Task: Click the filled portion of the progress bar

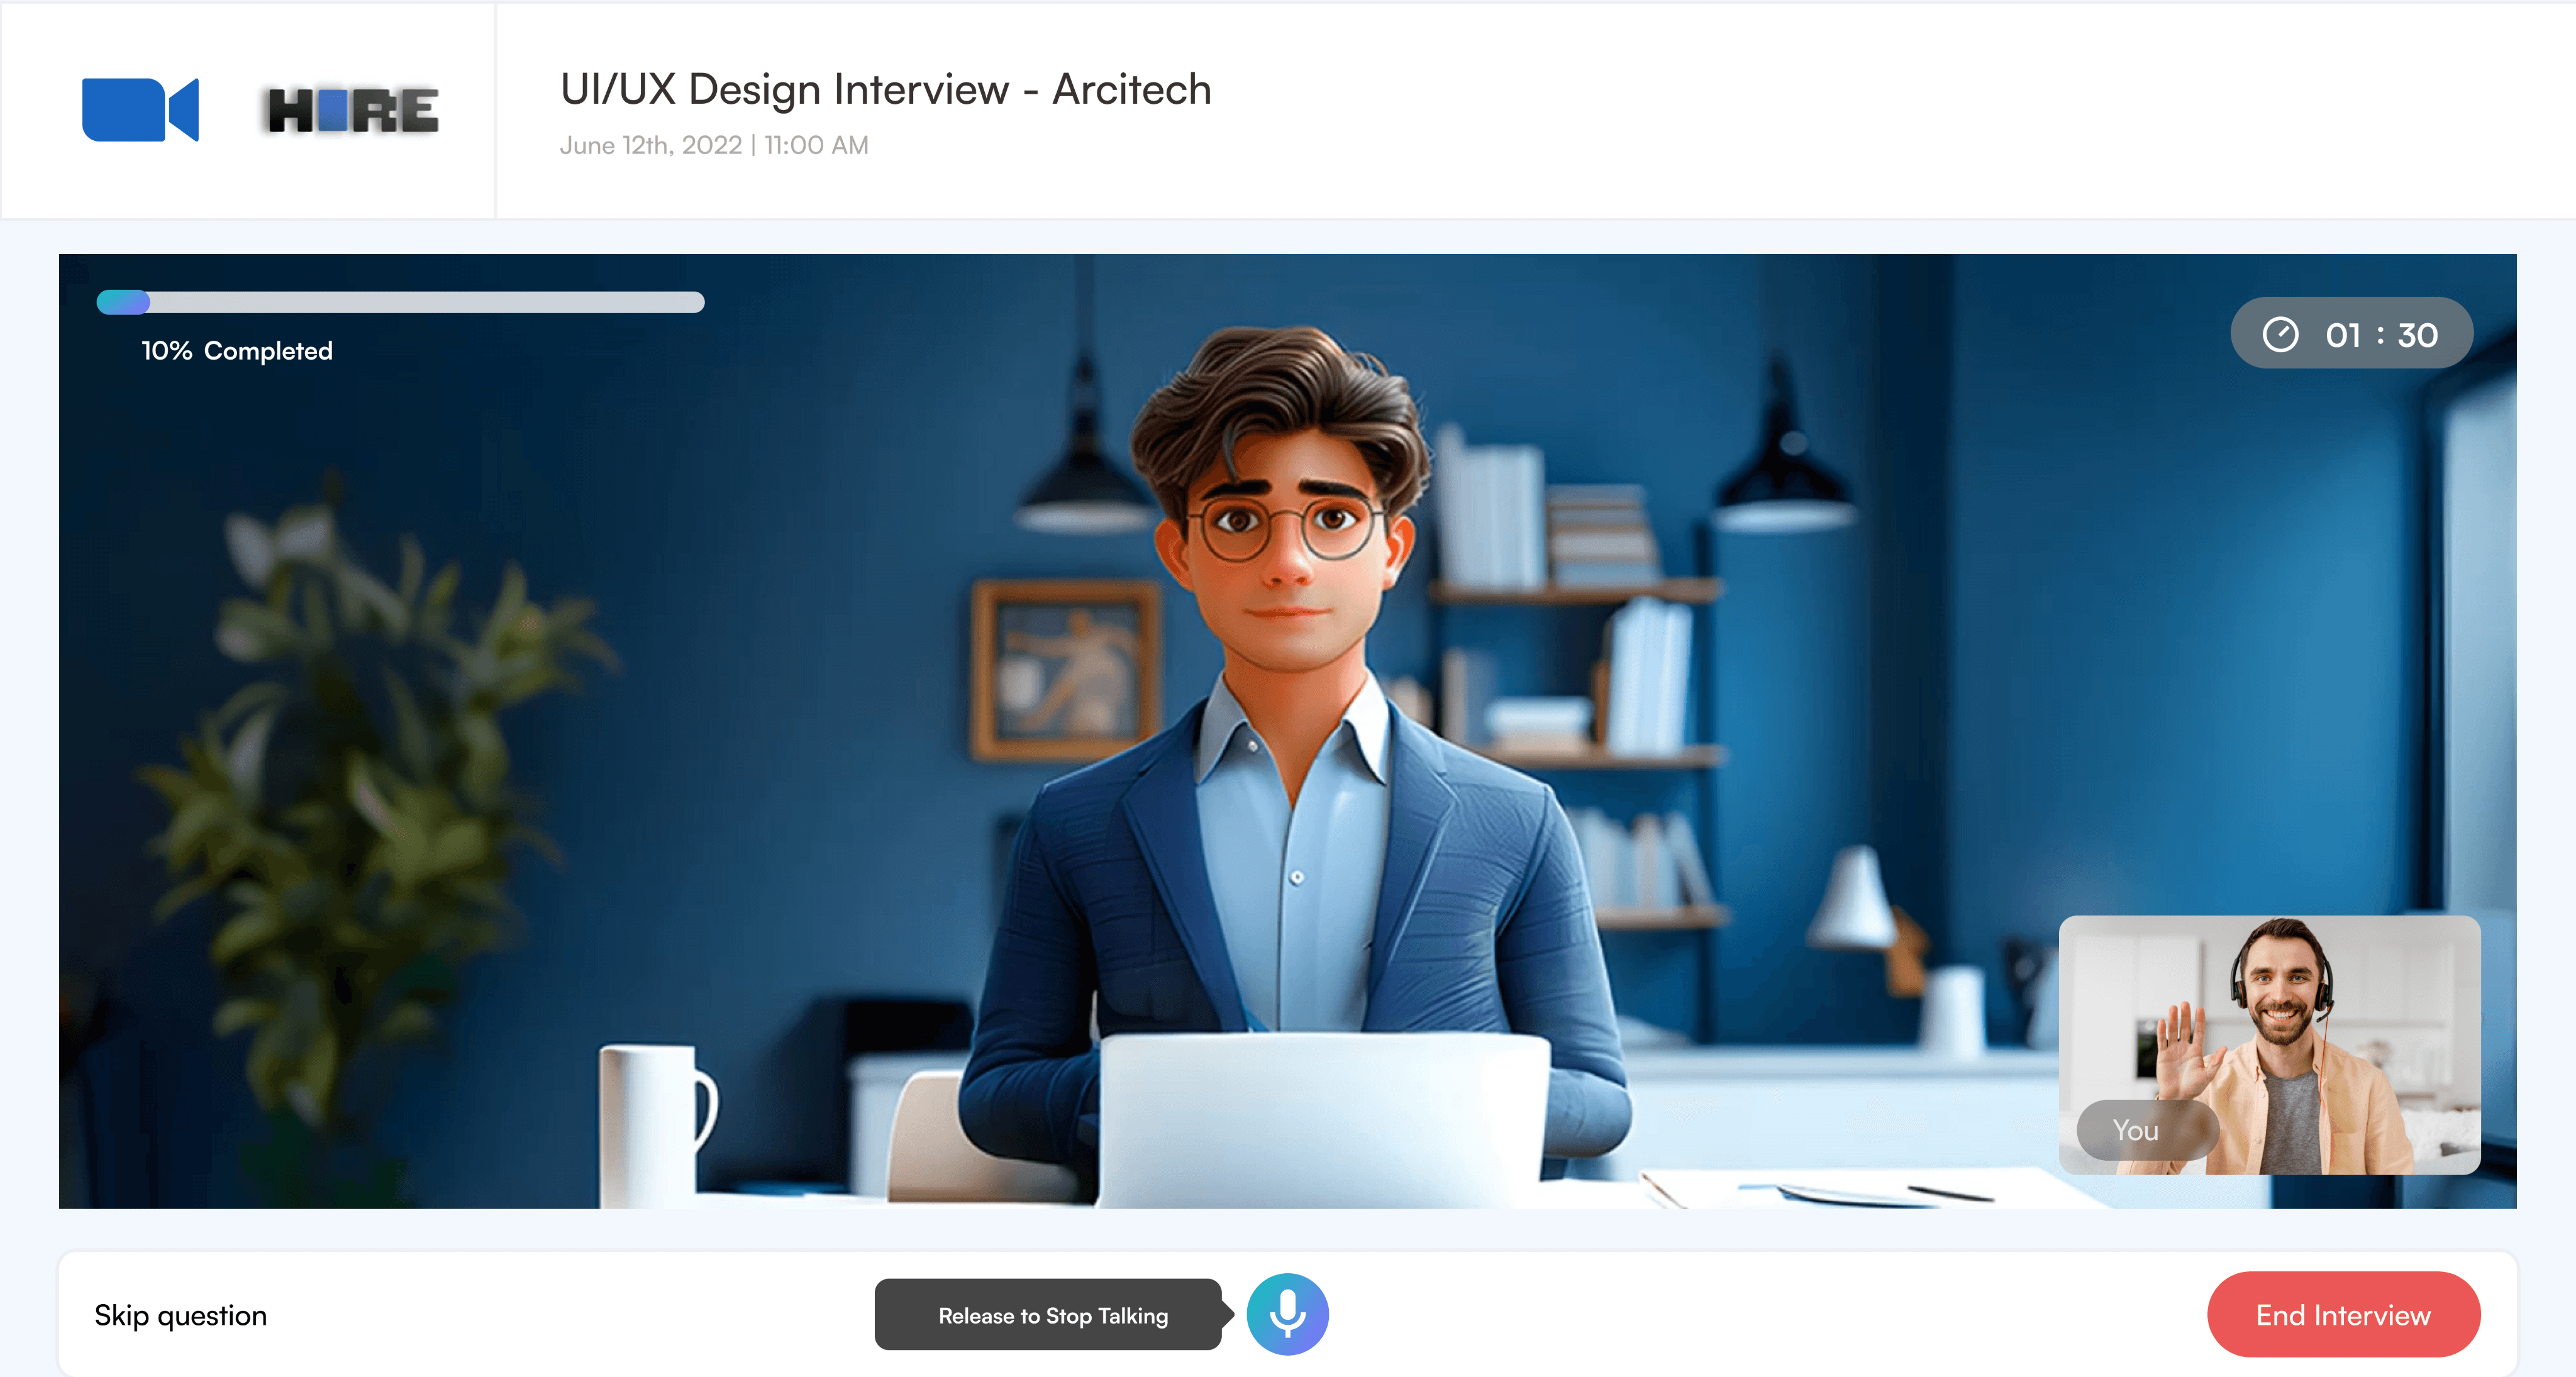Action: (123, 302)
